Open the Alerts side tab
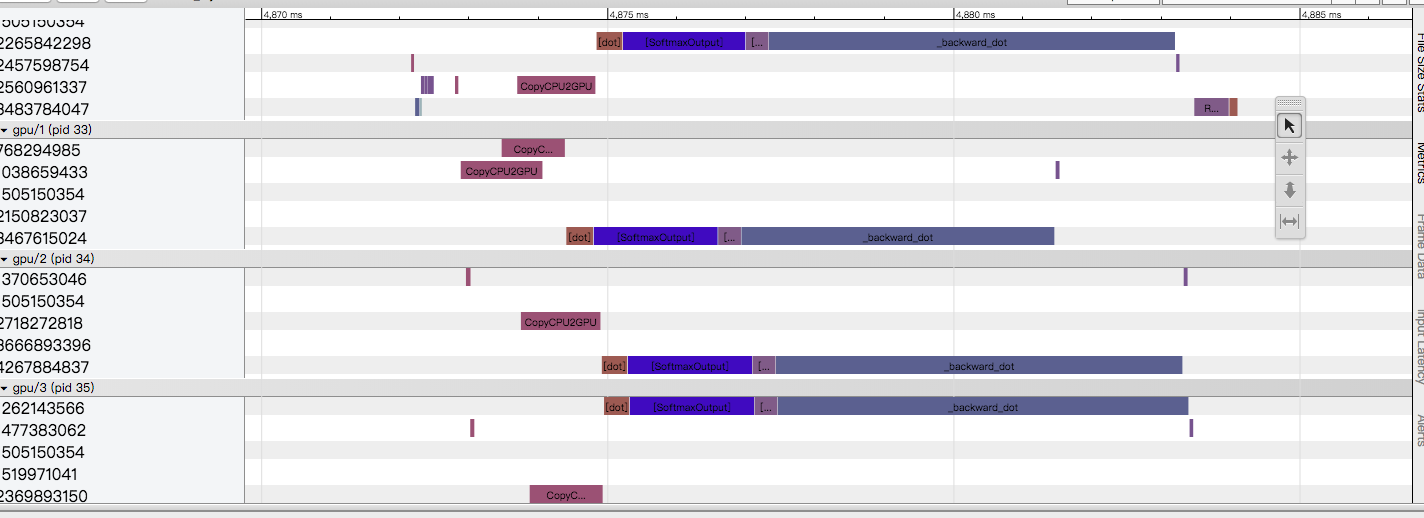 pyautogui.click(x=1418, y=430)
